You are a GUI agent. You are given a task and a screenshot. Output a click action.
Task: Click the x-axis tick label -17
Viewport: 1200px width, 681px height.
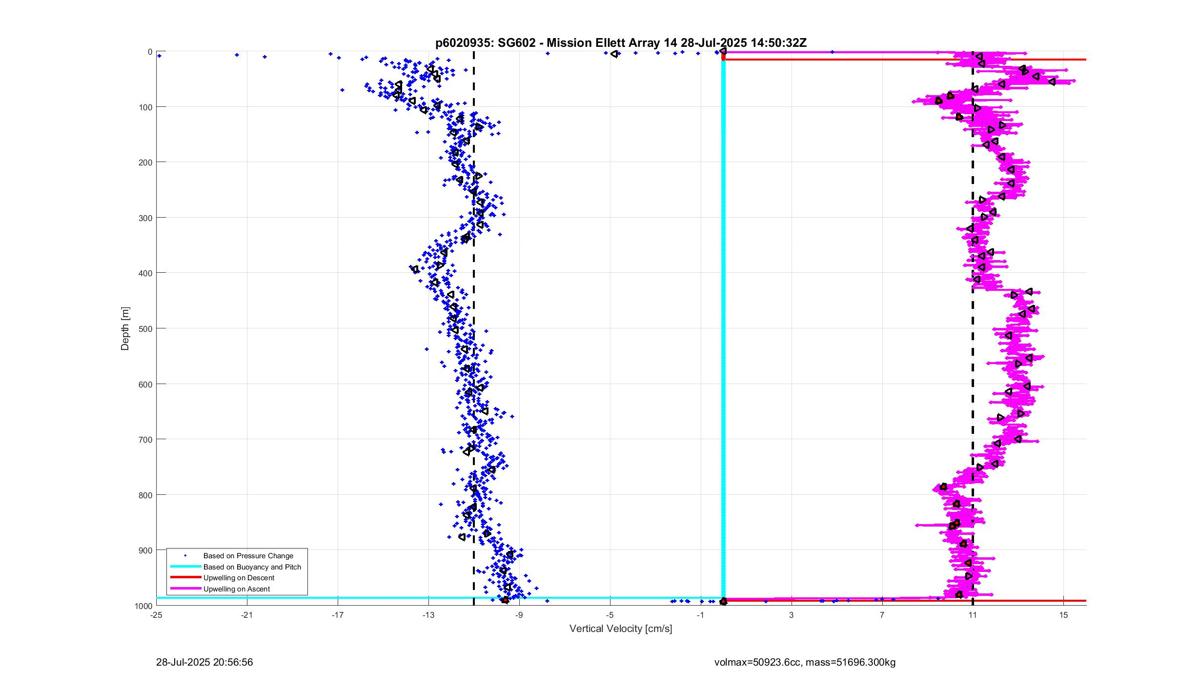pos(338,615)
